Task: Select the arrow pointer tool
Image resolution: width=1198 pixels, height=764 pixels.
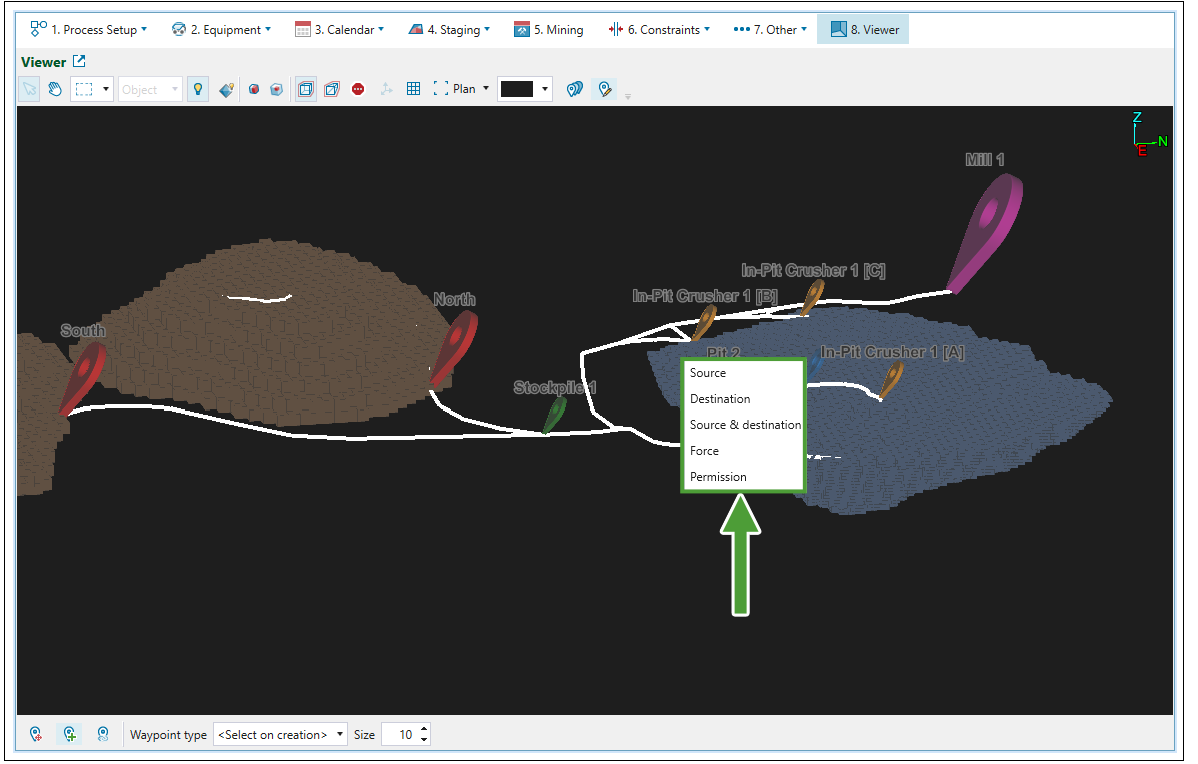Action: [30, 89]
